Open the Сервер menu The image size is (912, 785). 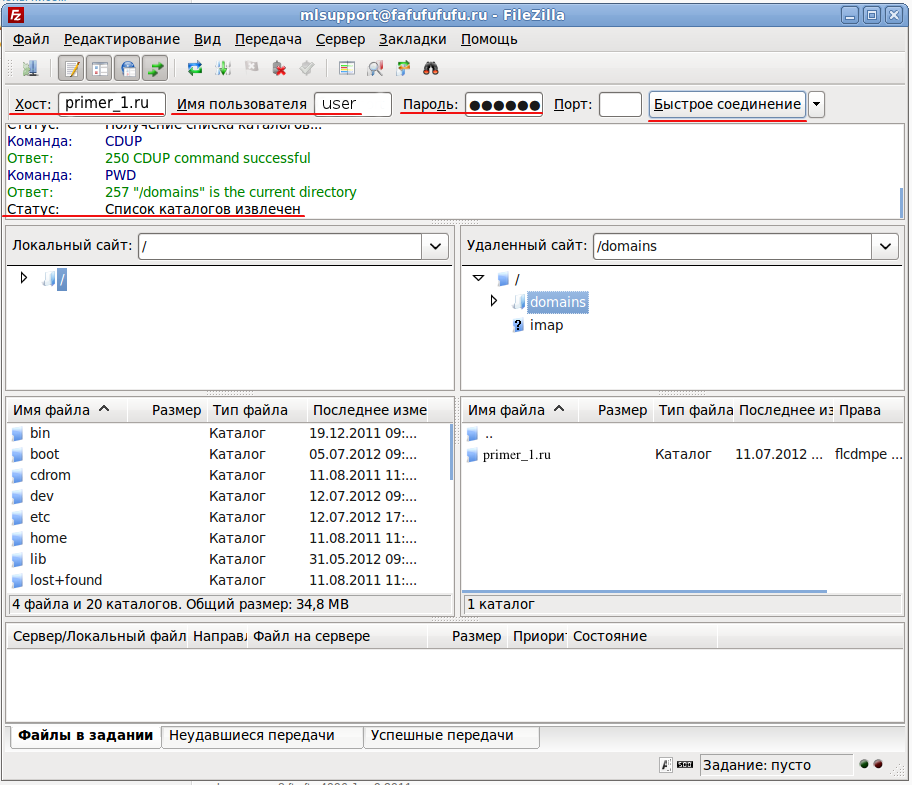pyautogui.click(x=340, y=39)
